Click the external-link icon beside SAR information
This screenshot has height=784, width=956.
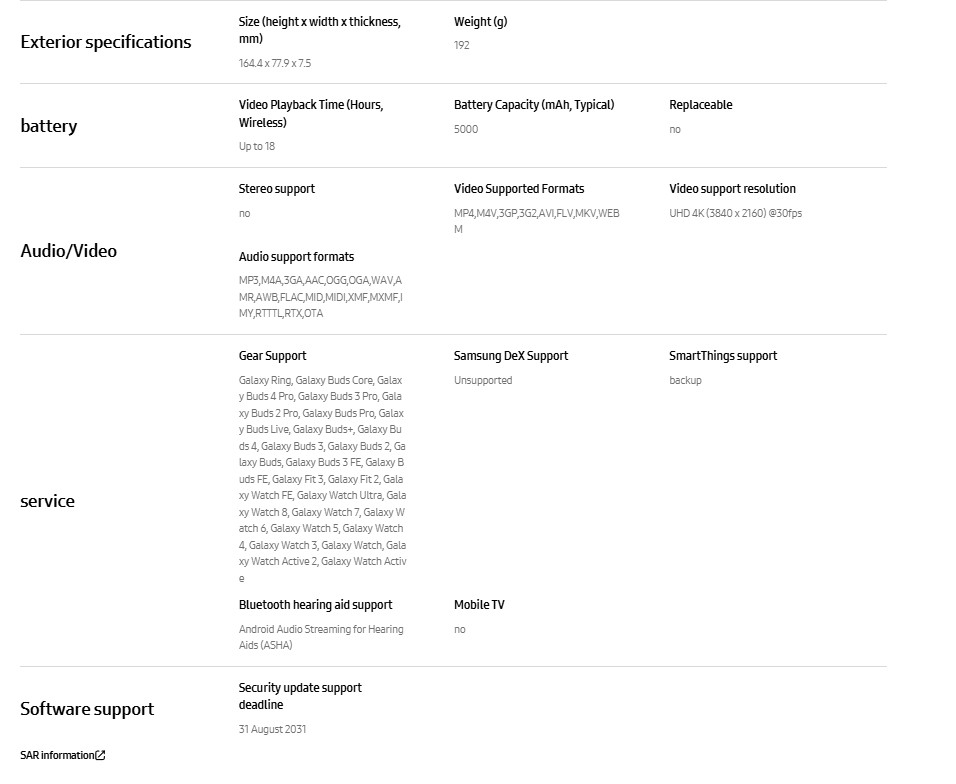[100, 755]
